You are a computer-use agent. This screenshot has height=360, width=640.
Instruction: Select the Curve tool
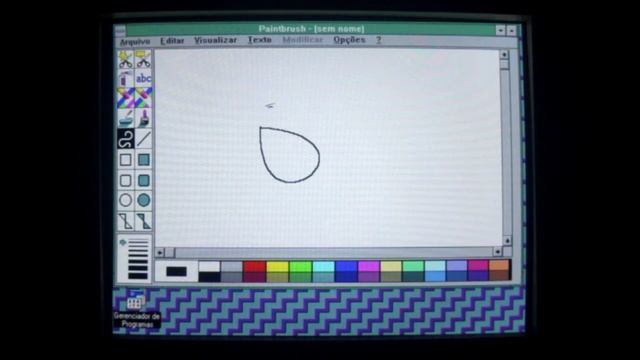(126, 139)
